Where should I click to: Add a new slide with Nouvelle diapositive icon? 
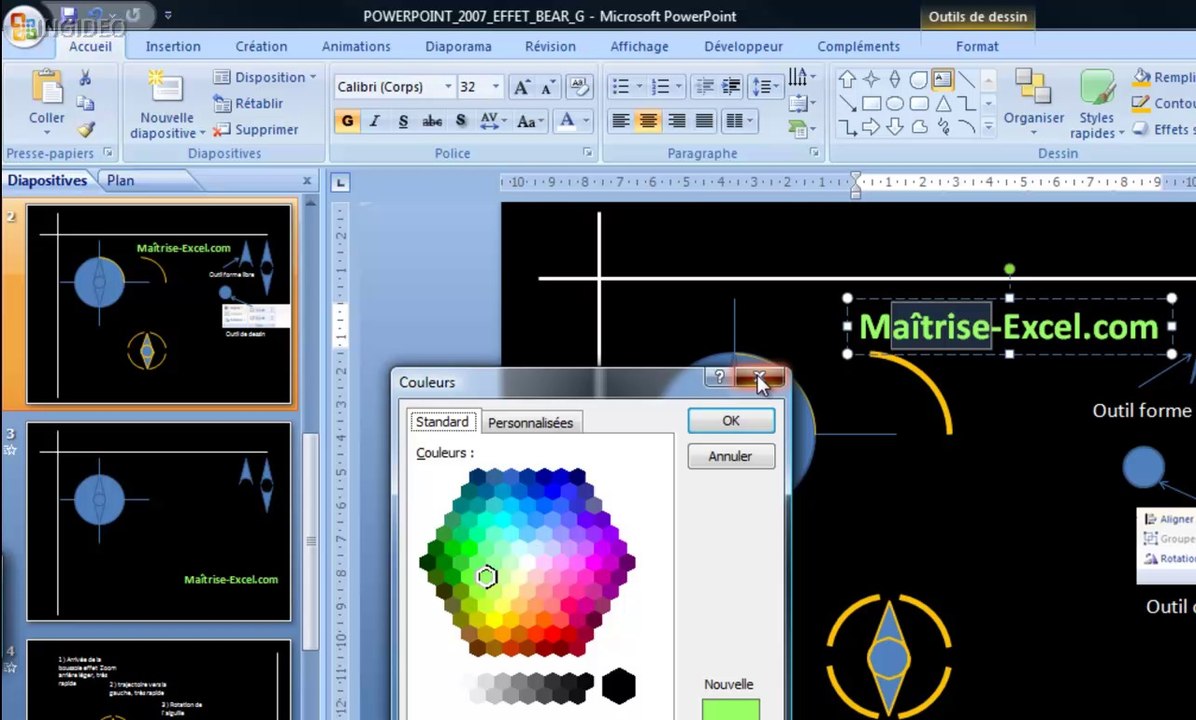[x=166, y=87]
